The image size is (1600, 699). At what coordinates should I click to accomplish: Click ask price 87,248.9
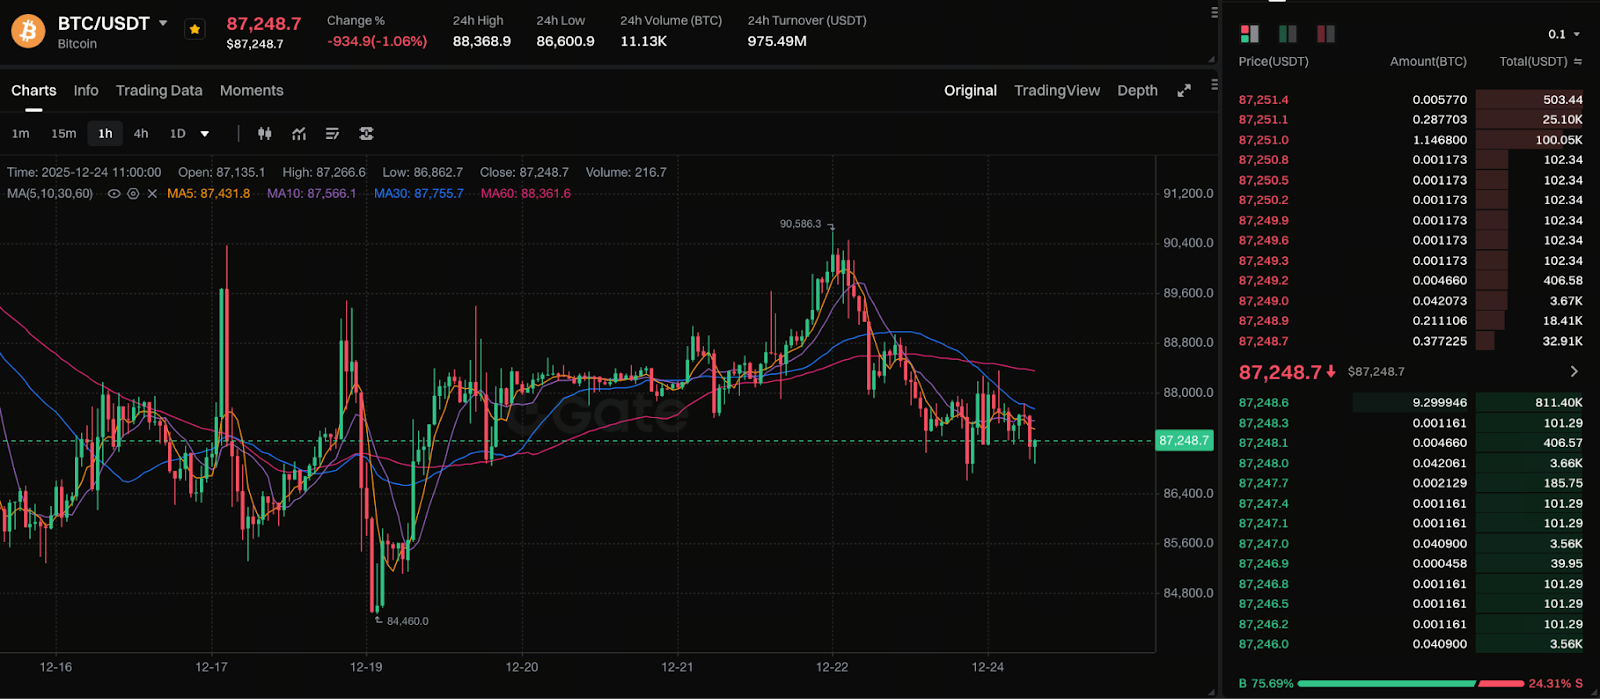pyautogui.click(x=1264, y=321)
